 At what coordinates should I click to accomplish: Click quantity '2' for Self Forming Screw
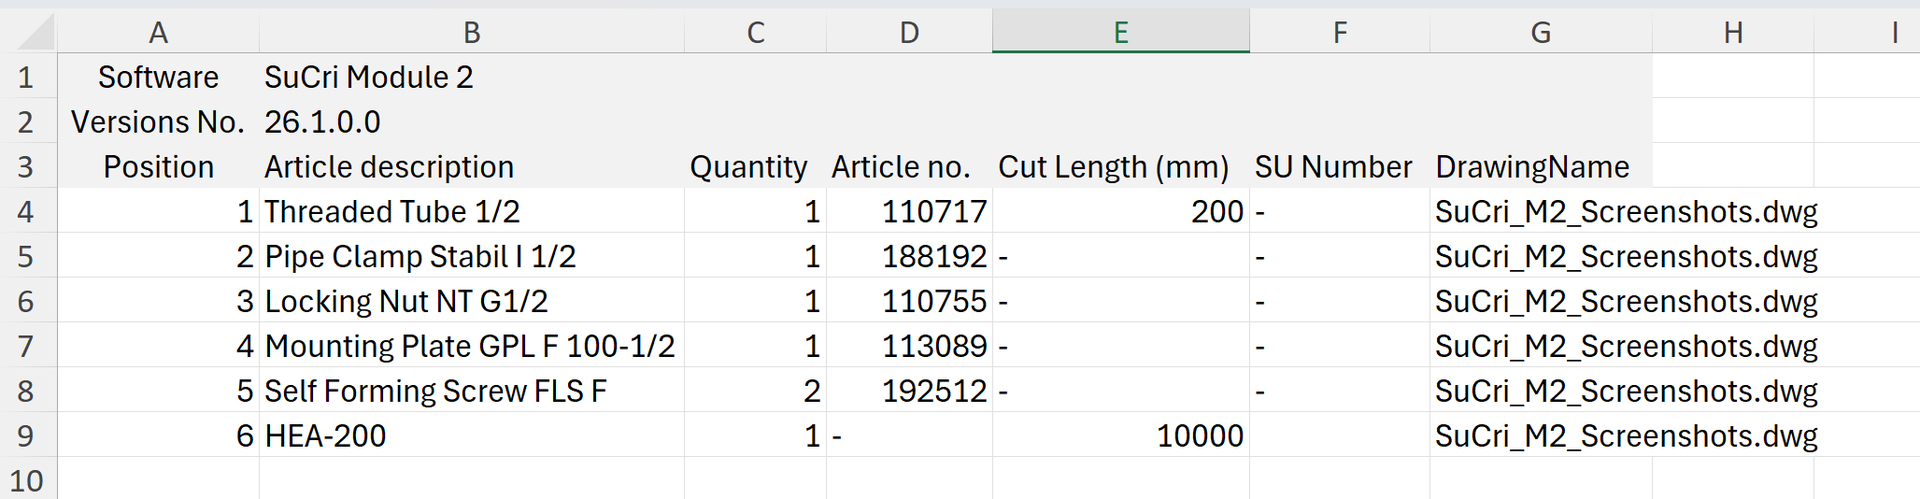click(756, 391)
